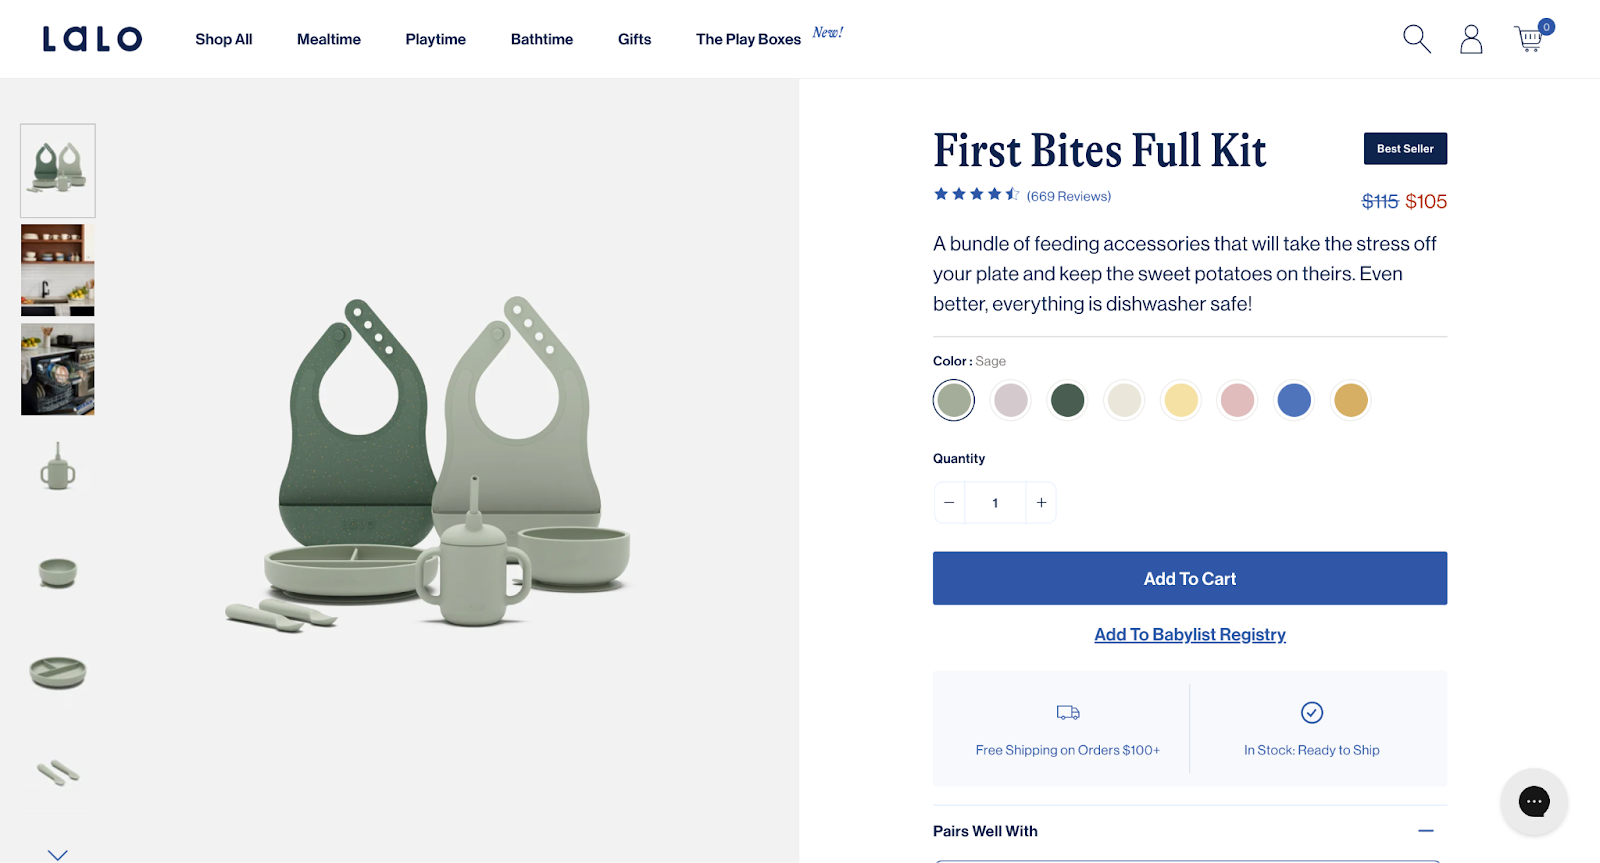This screenshot has width=1600, height=863.
Task: Click the user account icon
Action: (x=1471, y=39)
